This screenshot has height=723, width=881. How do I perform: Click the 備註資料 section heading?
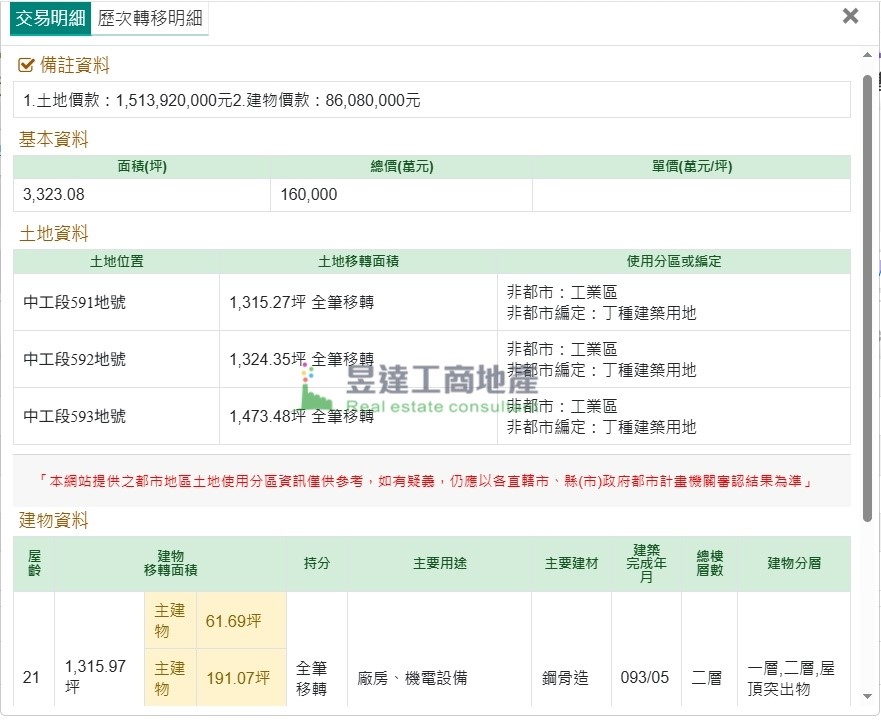pyautogui.click(x=74, y=66)
